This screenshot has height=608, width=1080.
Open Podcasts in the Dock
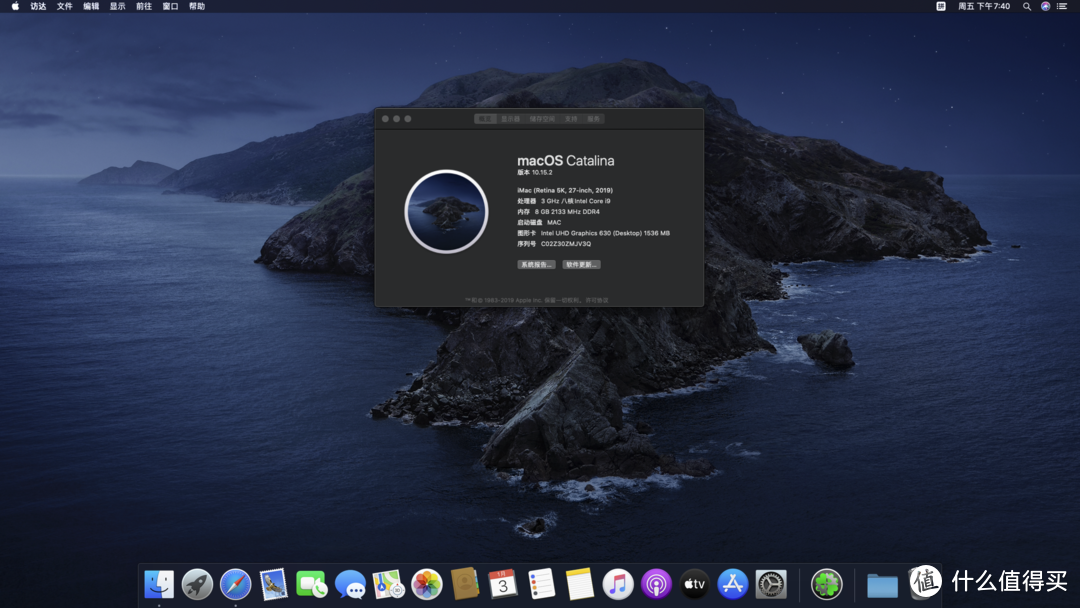click(656, 585)
